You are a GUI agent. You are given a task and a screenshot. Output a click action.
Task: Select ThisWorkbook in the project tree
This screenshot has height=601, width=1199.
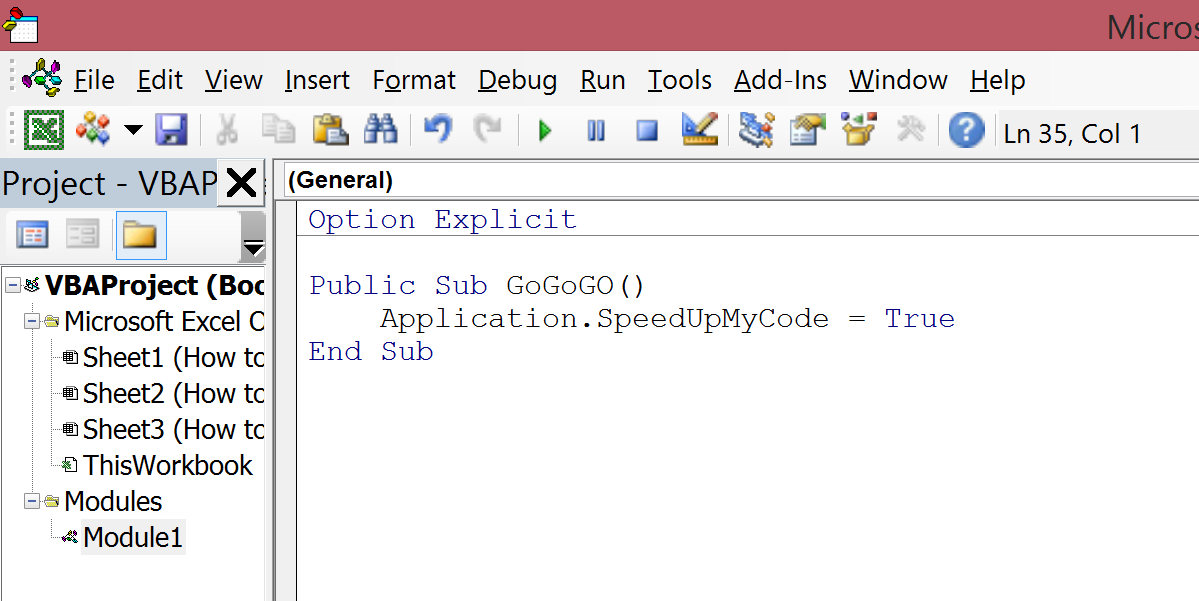pos(167,466)
